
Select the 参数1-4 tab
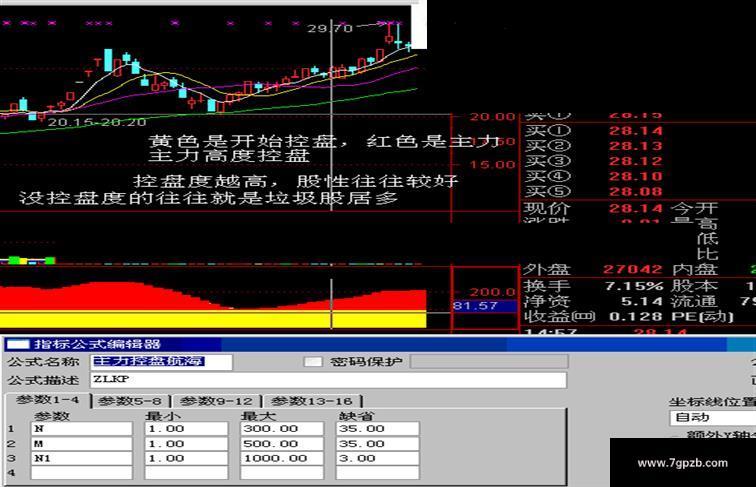pos(47,400)
